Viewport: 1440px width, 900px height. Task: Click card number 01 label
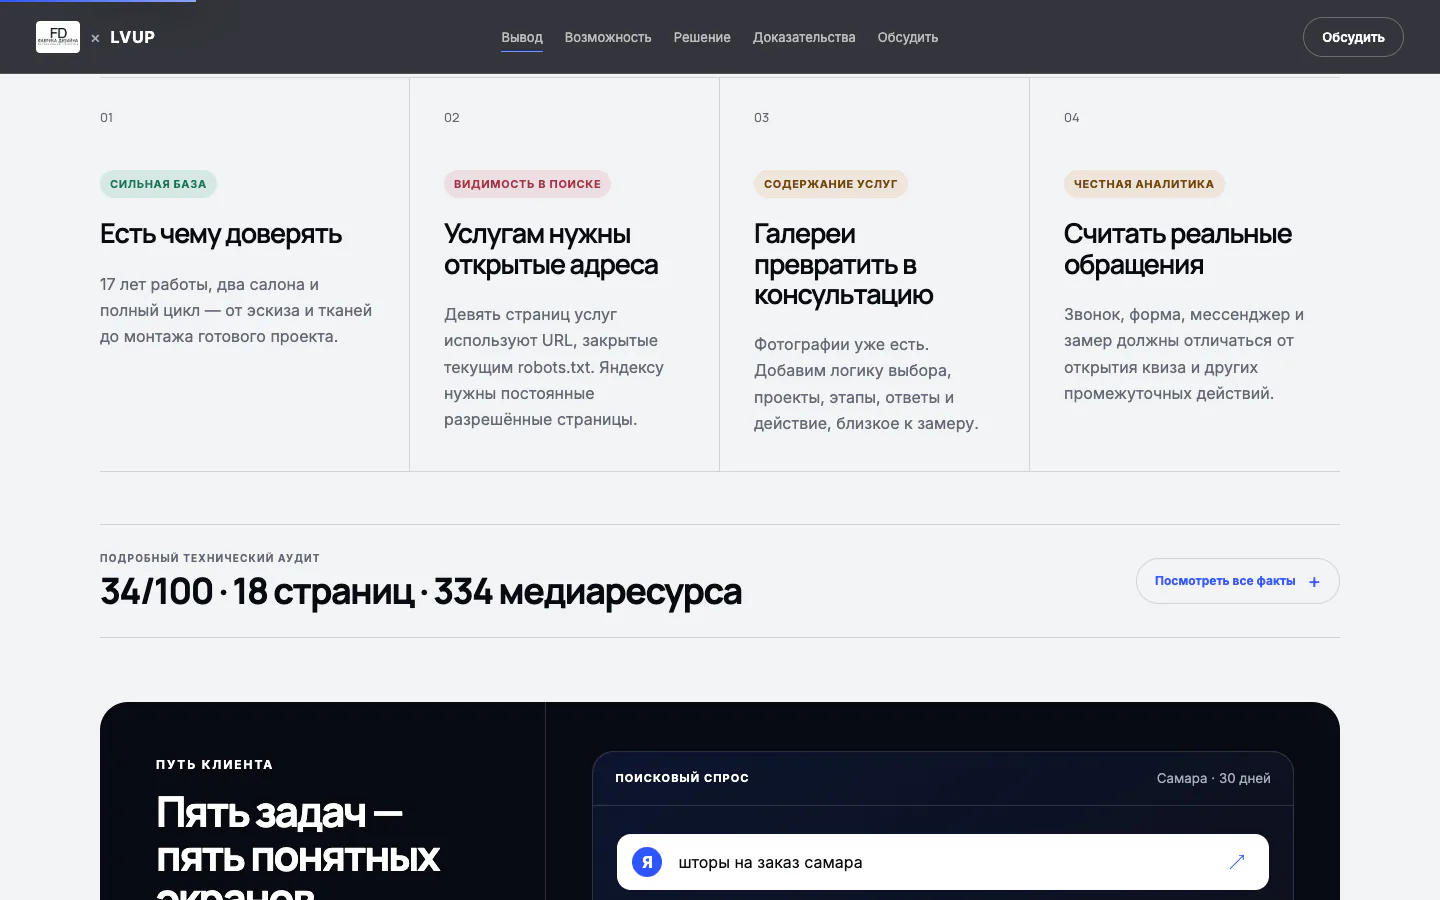tap(106, 118)
